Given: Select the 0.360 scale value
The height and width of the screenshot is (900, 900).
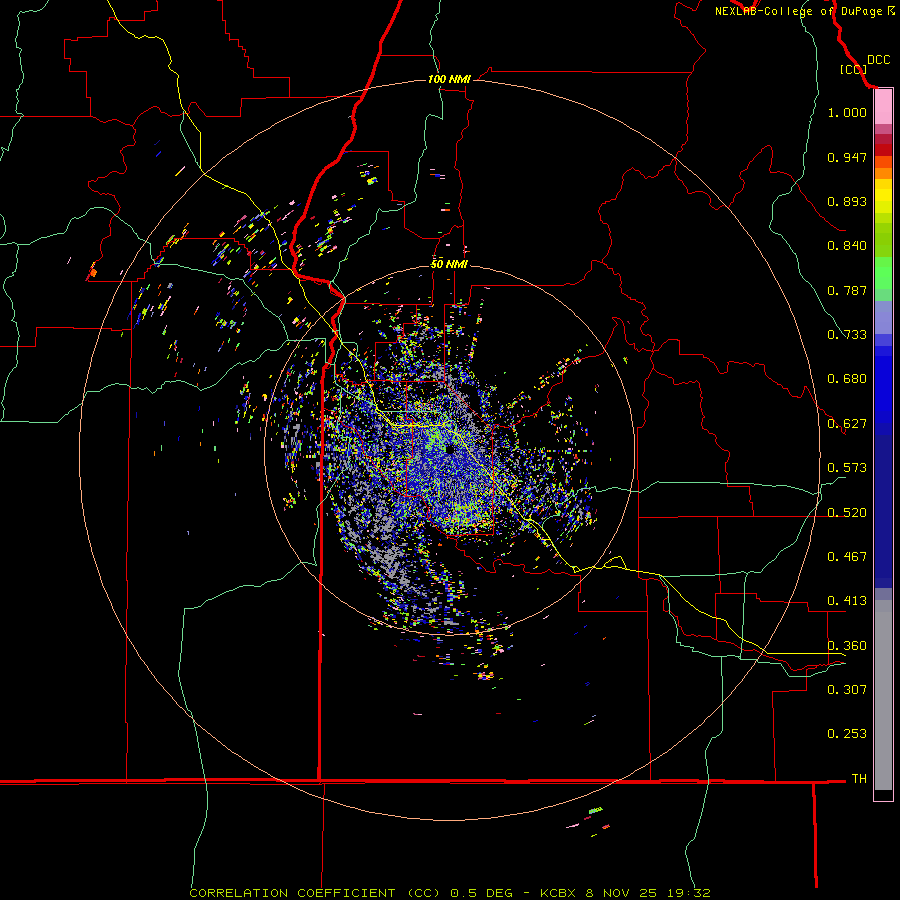Looking at the screenshot, I should [847, 646].
